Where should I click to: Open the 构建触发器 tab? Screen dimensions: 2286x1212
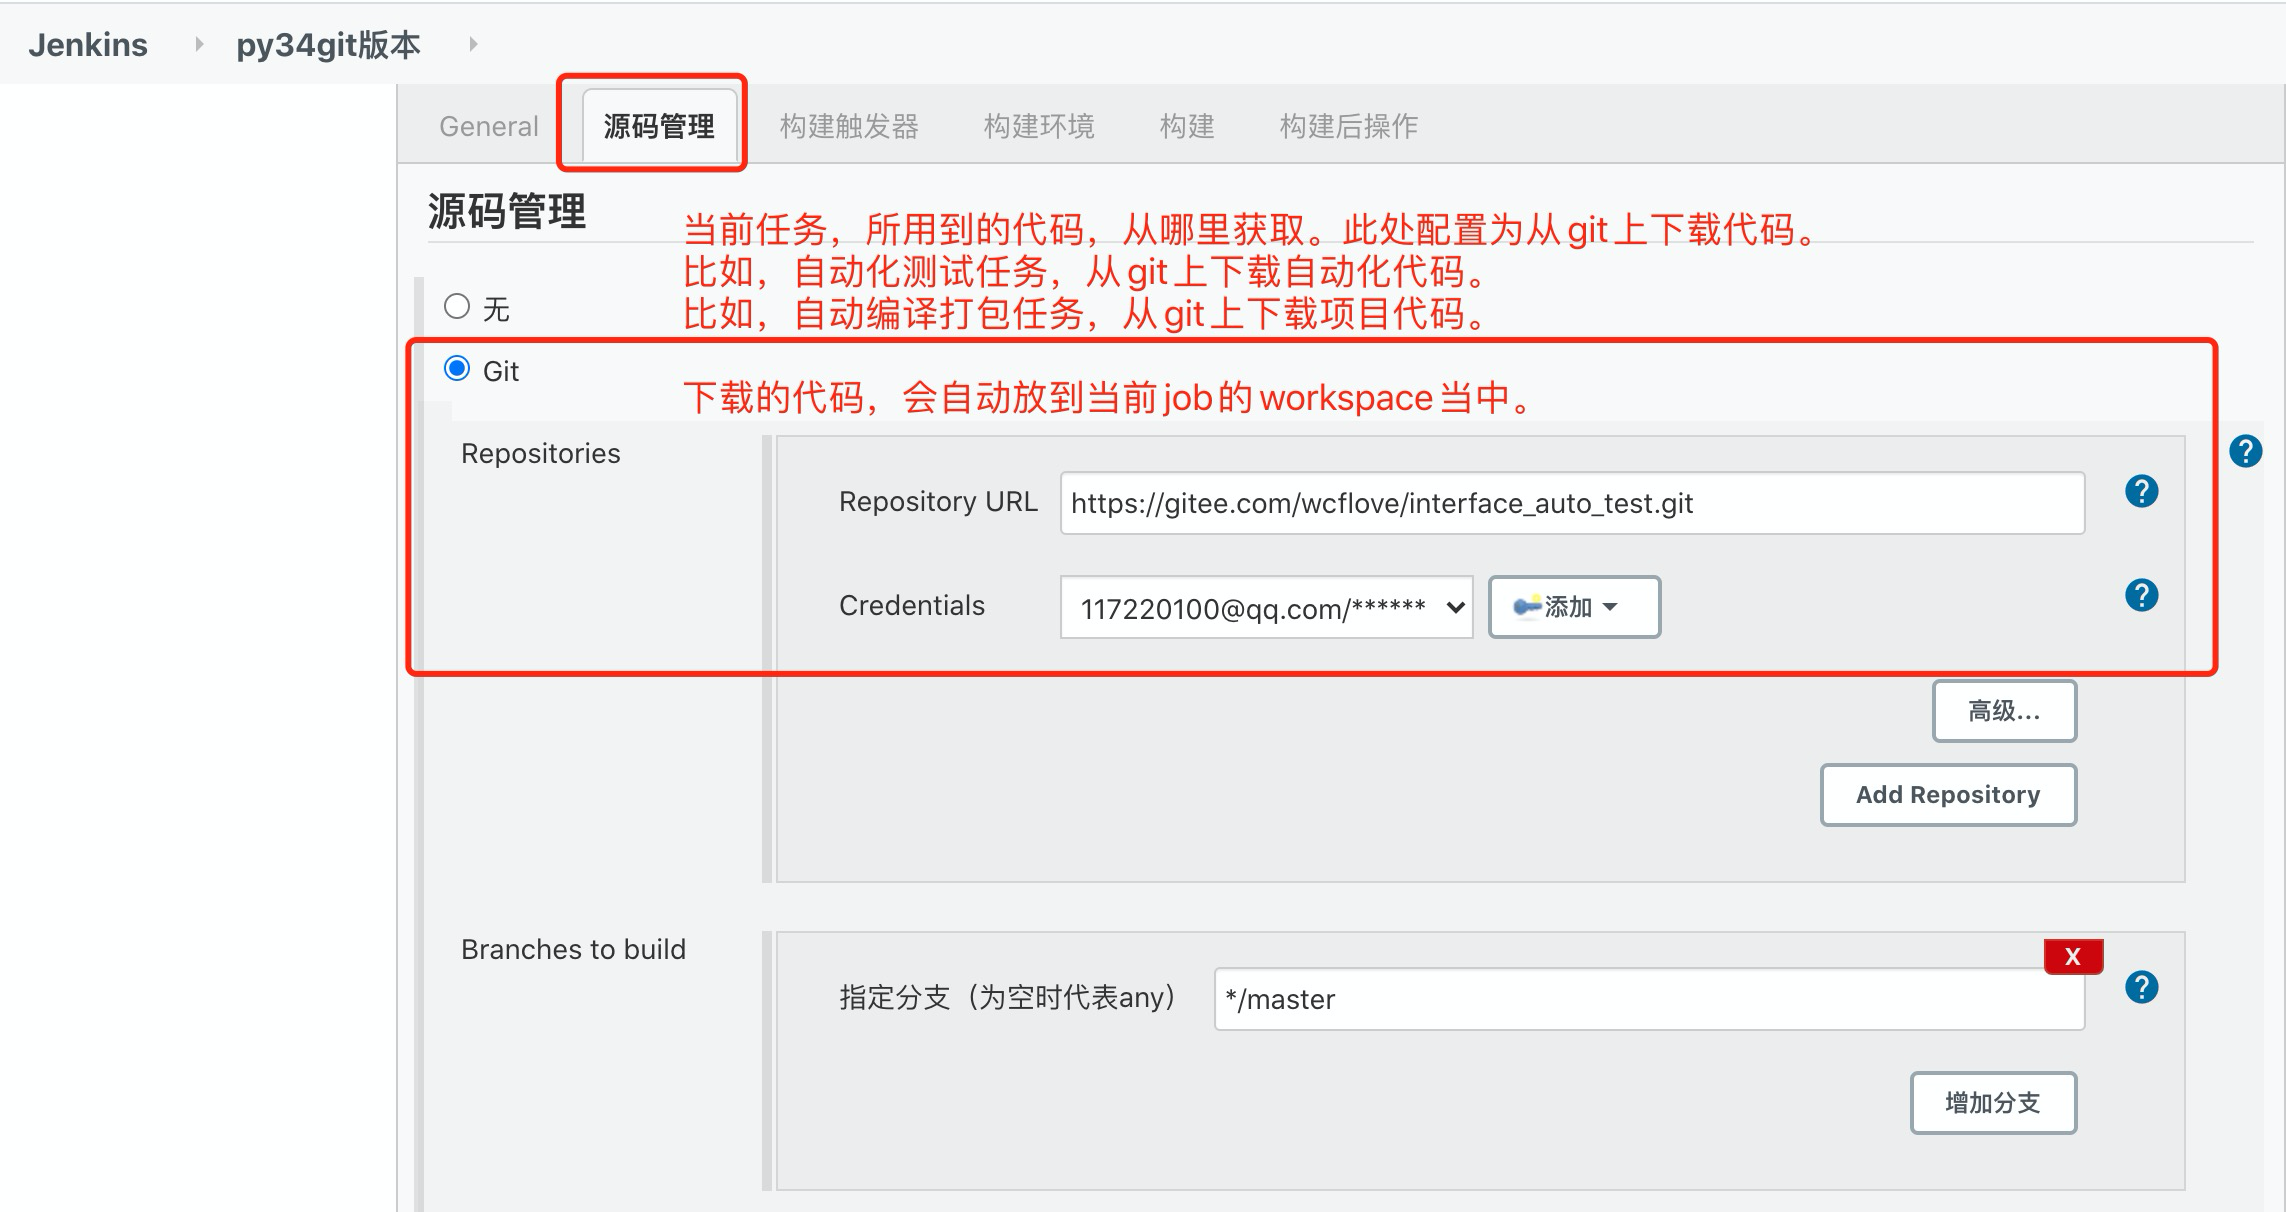(x=848, y=126)
